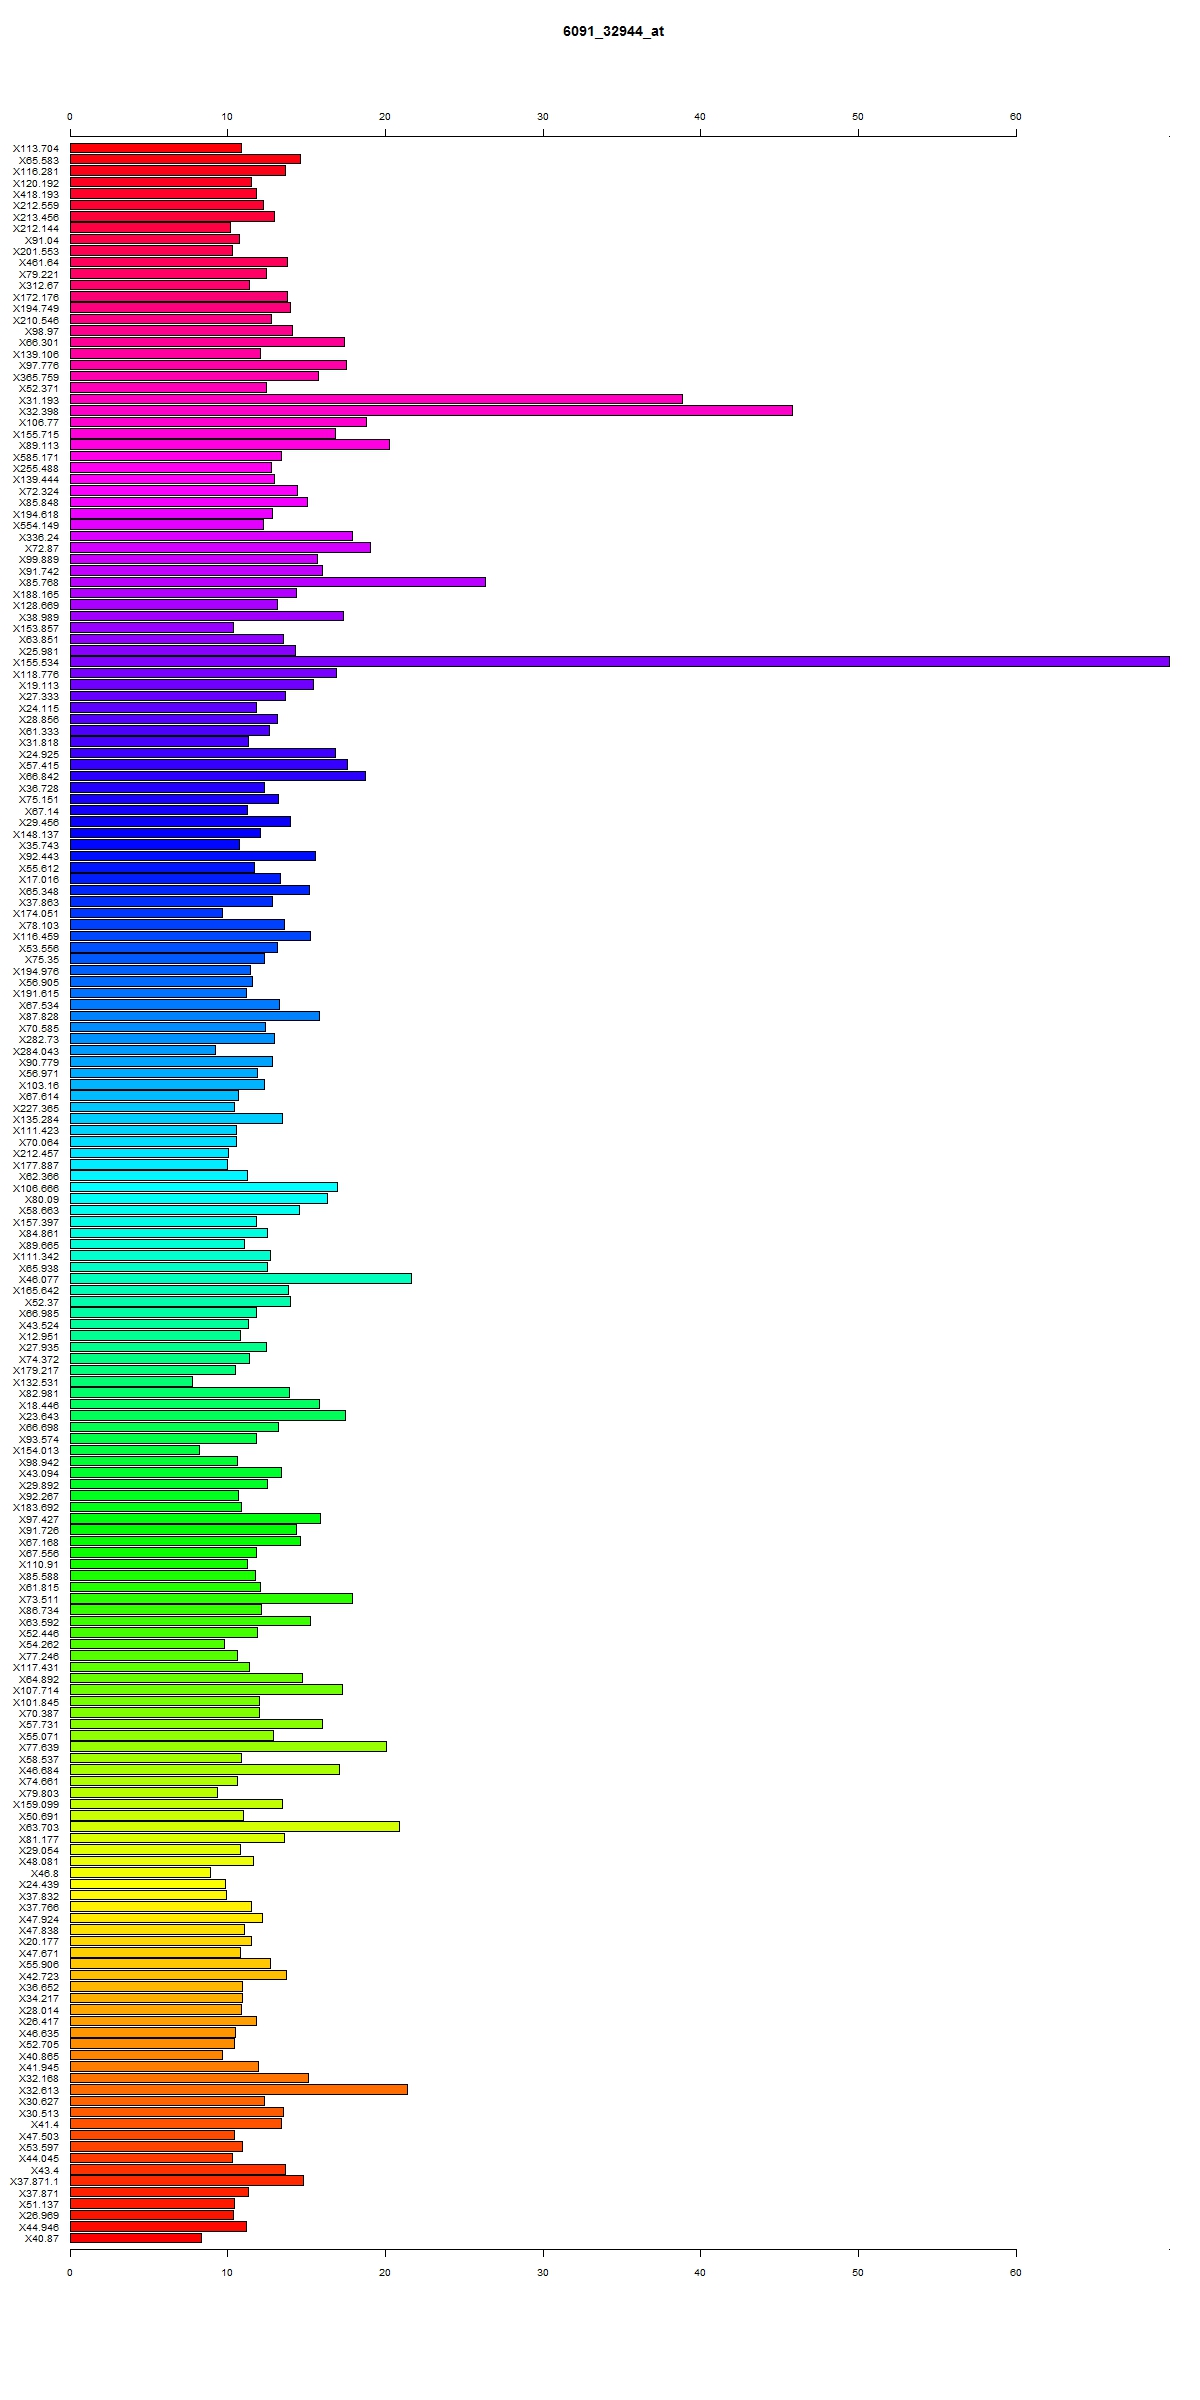
Task: Select the X42.723 row label
Action: tap(39, 1977)
